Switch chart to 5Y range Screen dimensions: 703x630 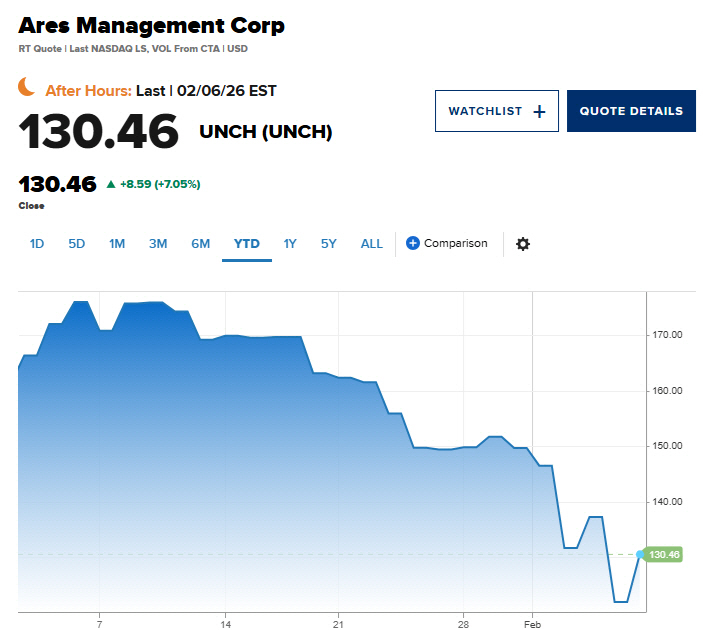329,244
